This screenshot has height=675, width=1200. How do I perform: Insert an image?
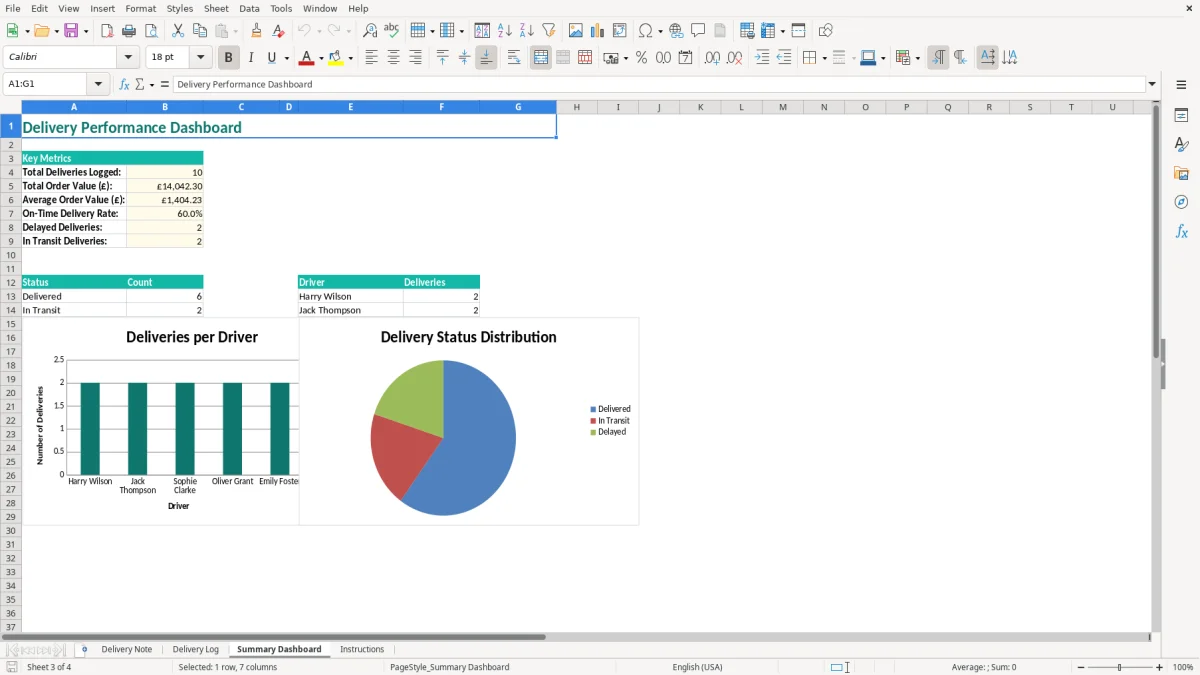pyautogui.click(x=576, y=31)
